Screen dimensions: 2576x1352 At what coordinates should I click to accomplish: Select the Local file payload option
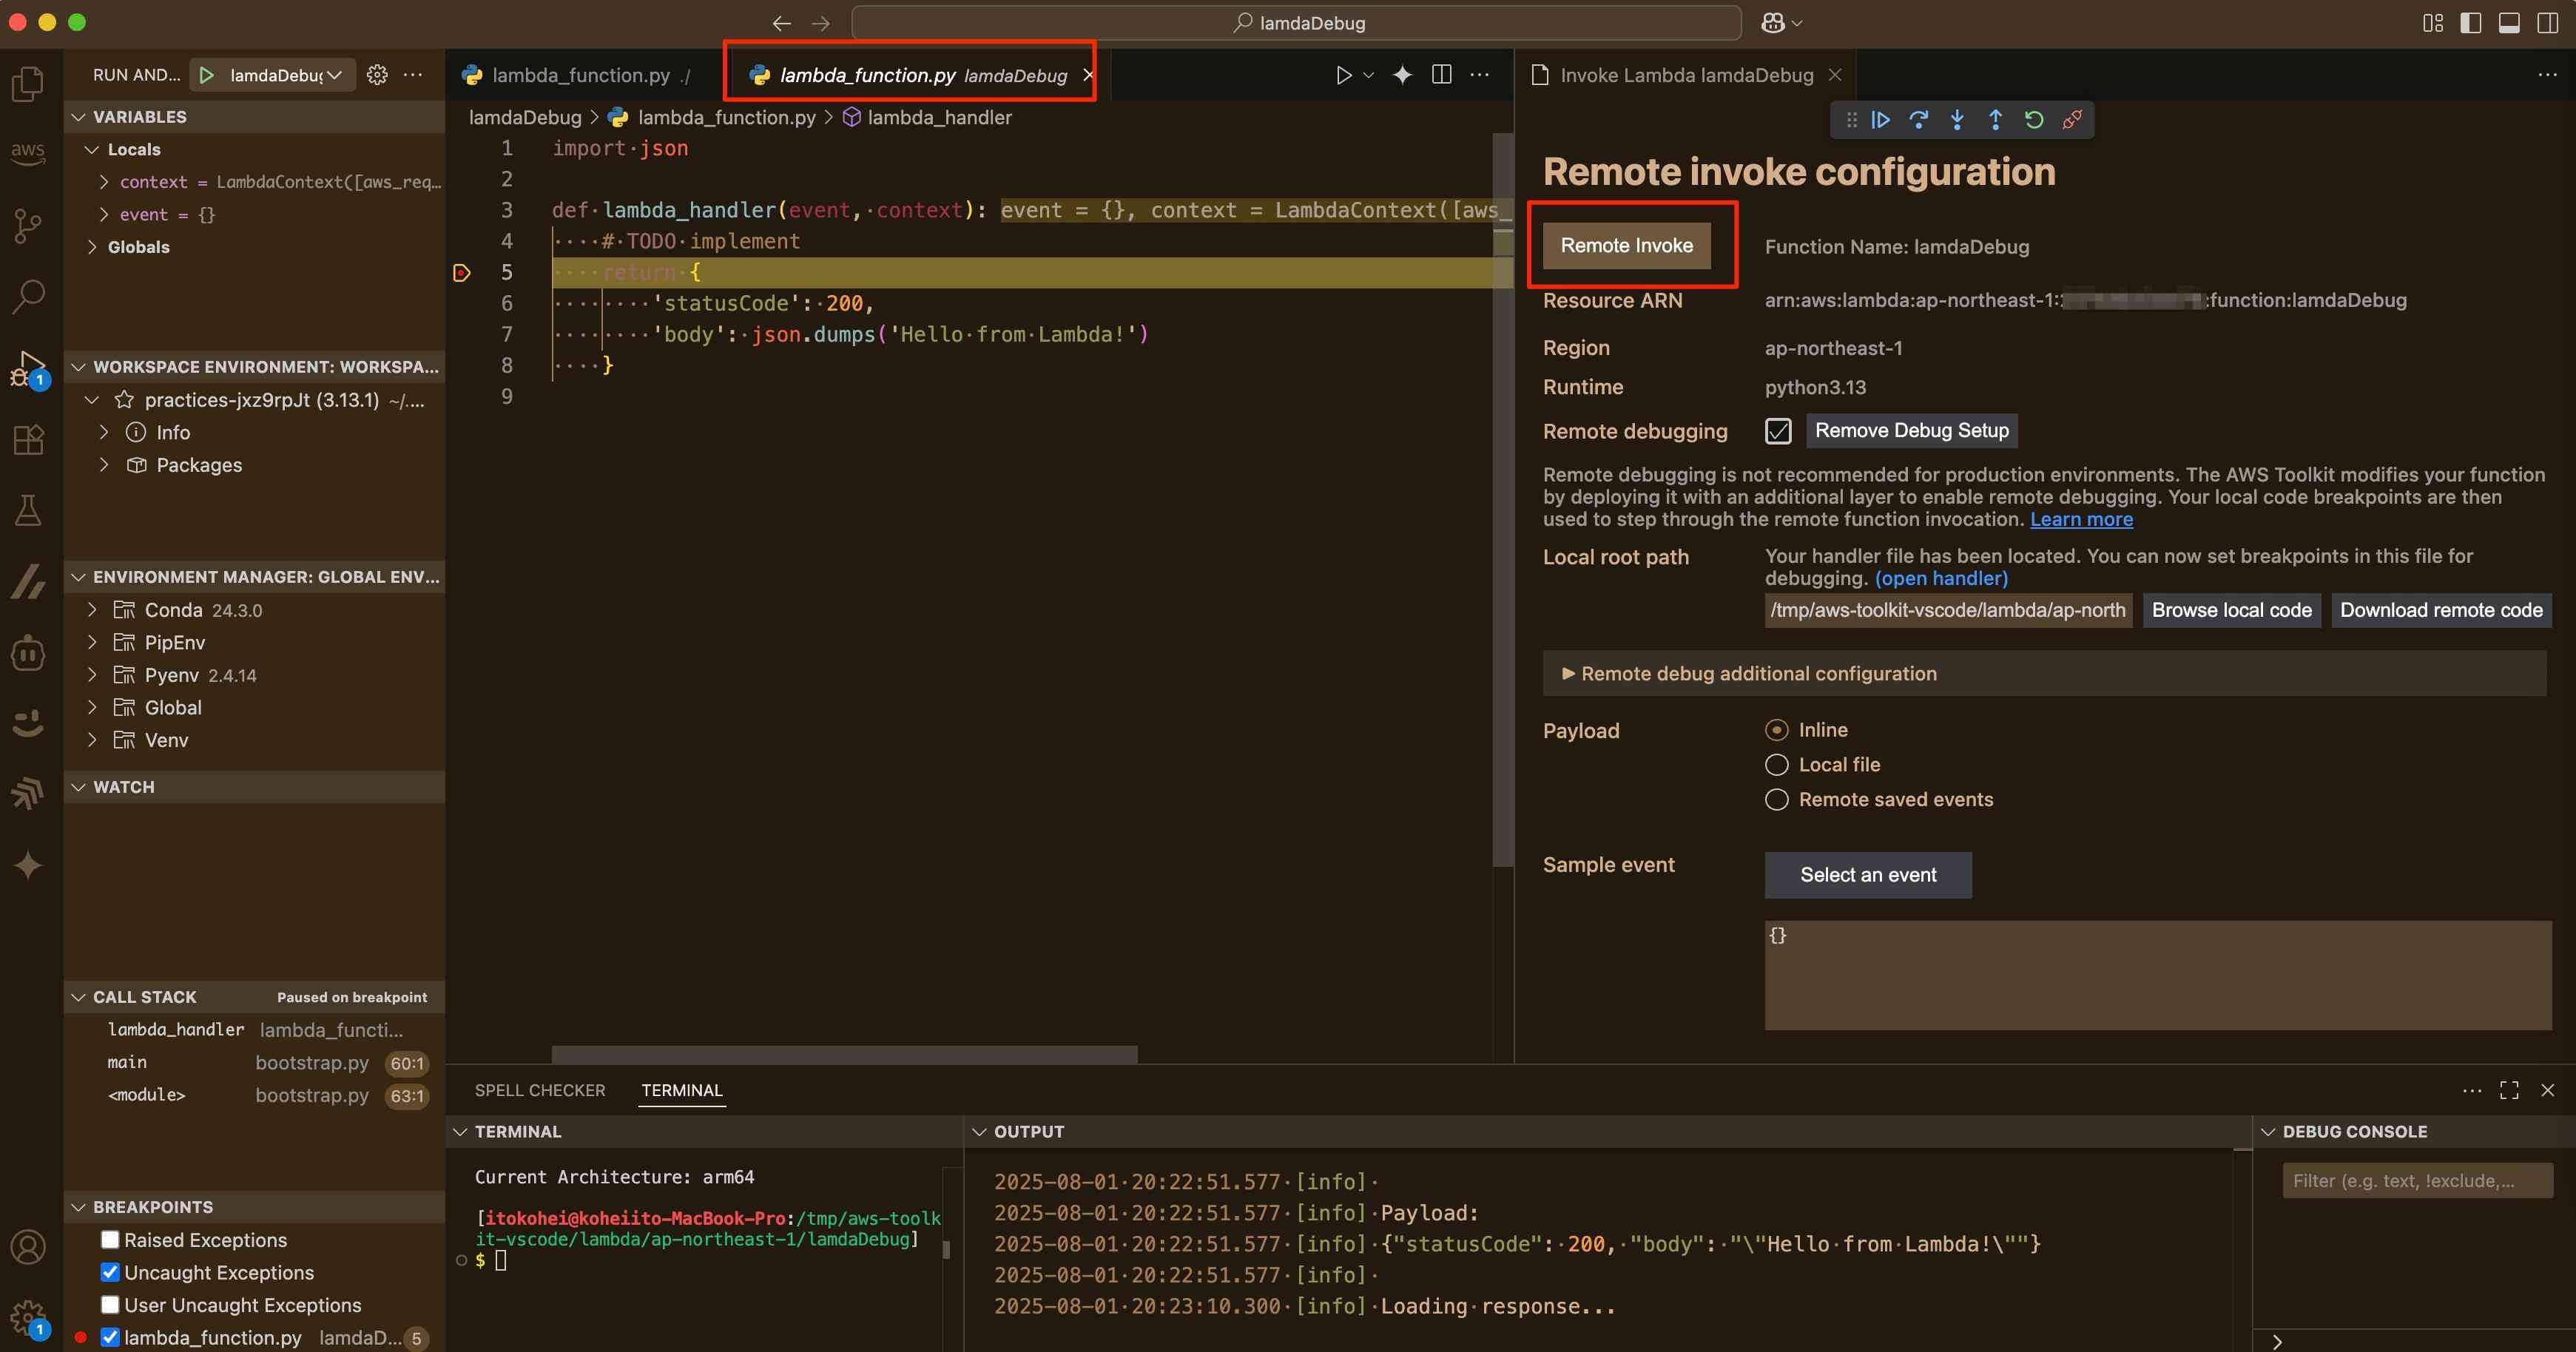pos(1776,765)
